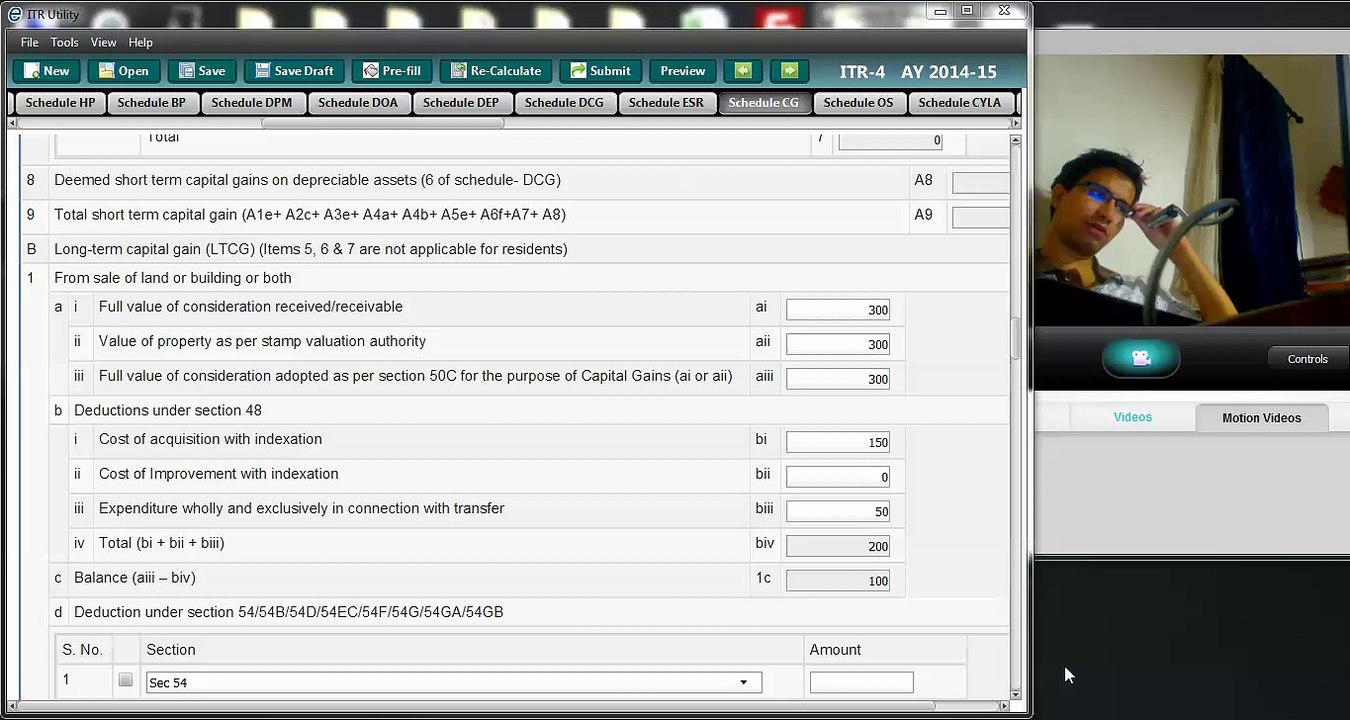Click the ai full value of consideration field
1350x720 pixels.
(838, 310)
